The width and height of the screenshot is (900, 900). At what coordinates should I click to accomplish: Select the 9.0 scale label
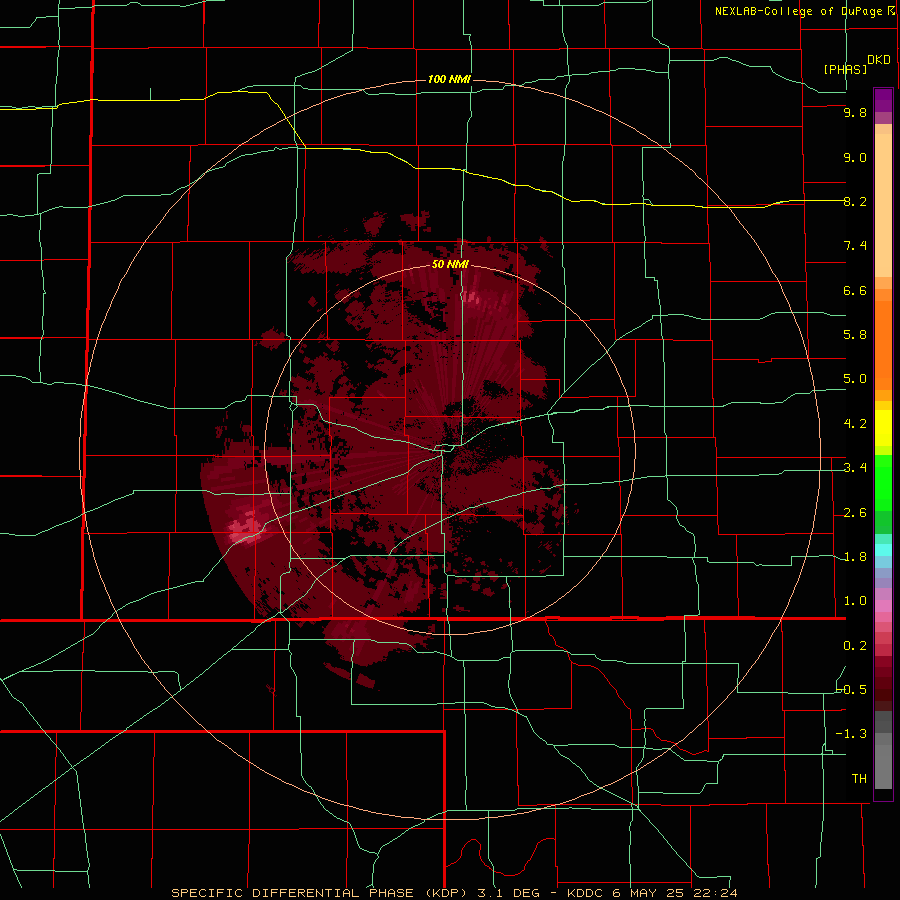click(855, 157)
